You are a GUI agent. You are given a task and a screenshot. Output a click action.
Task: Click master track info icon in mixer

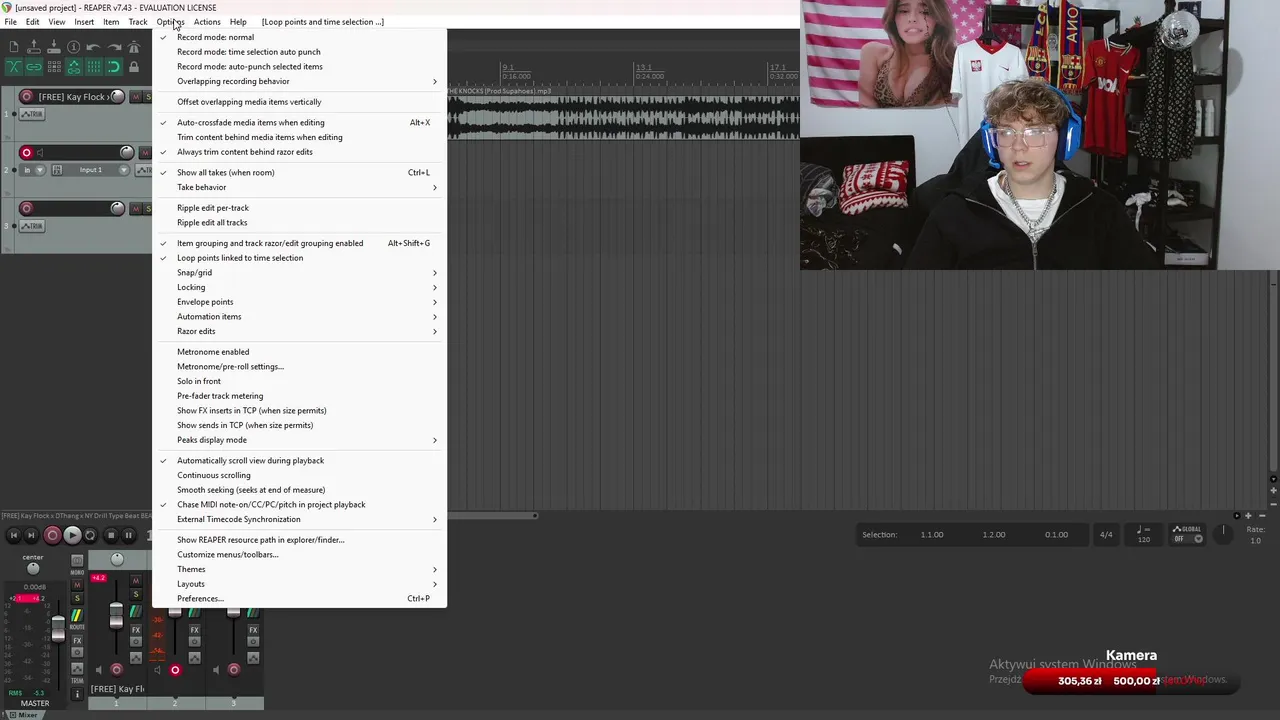click(77, 694)
